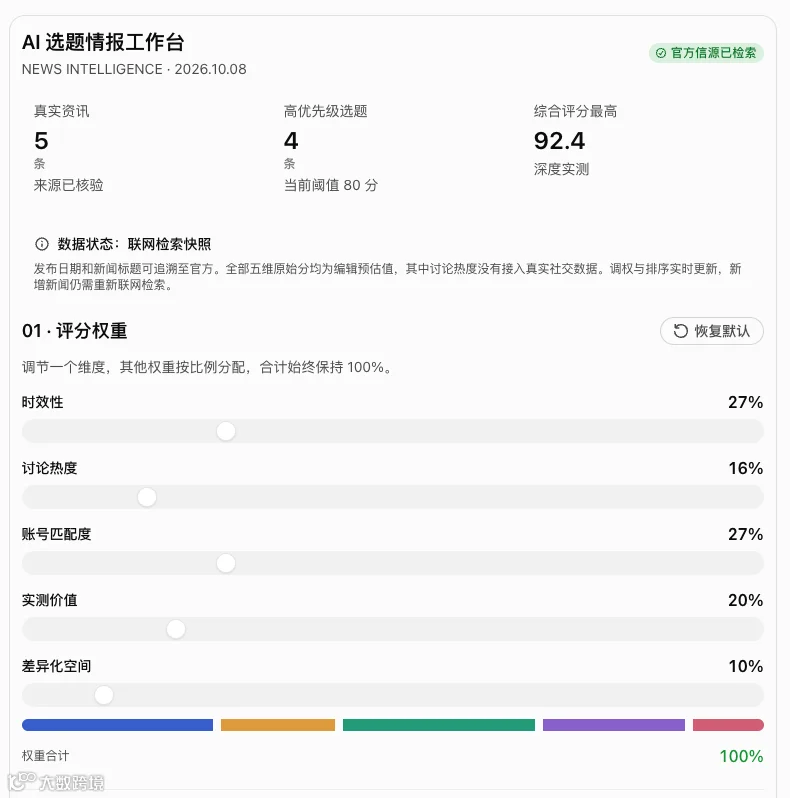790x798 pixels.
Task: Click the 讨论热度 dimension label
Action: pos(49,468)
